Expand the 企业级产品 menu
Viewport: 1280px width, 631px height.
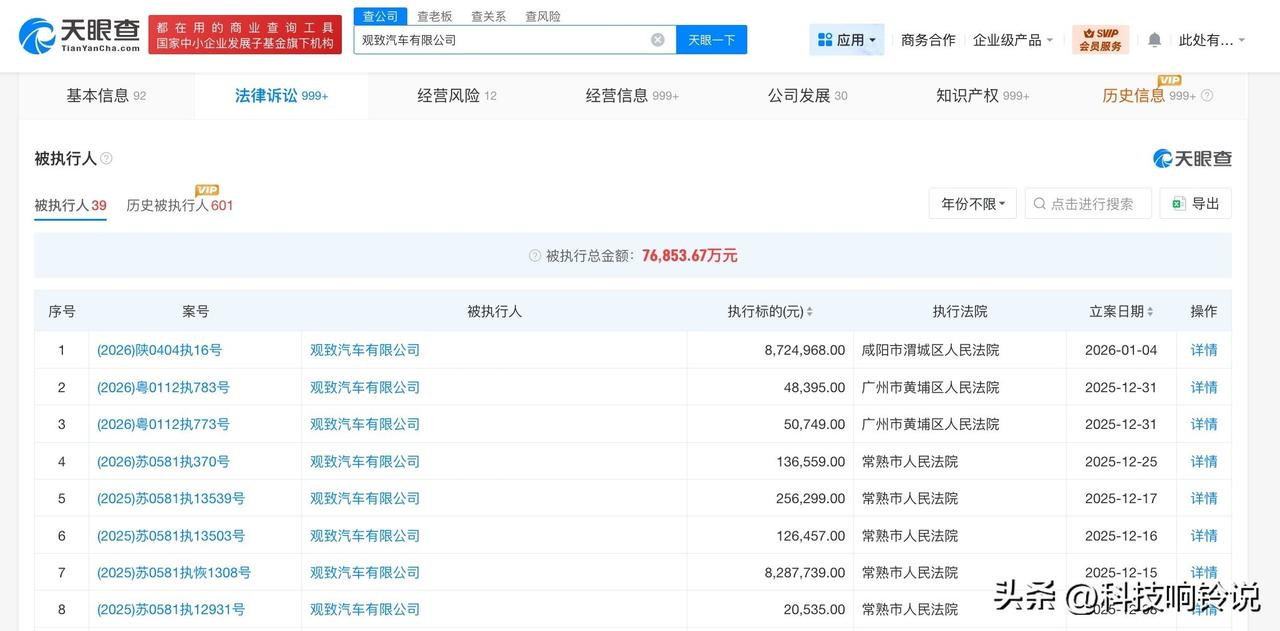[1013, 40]
